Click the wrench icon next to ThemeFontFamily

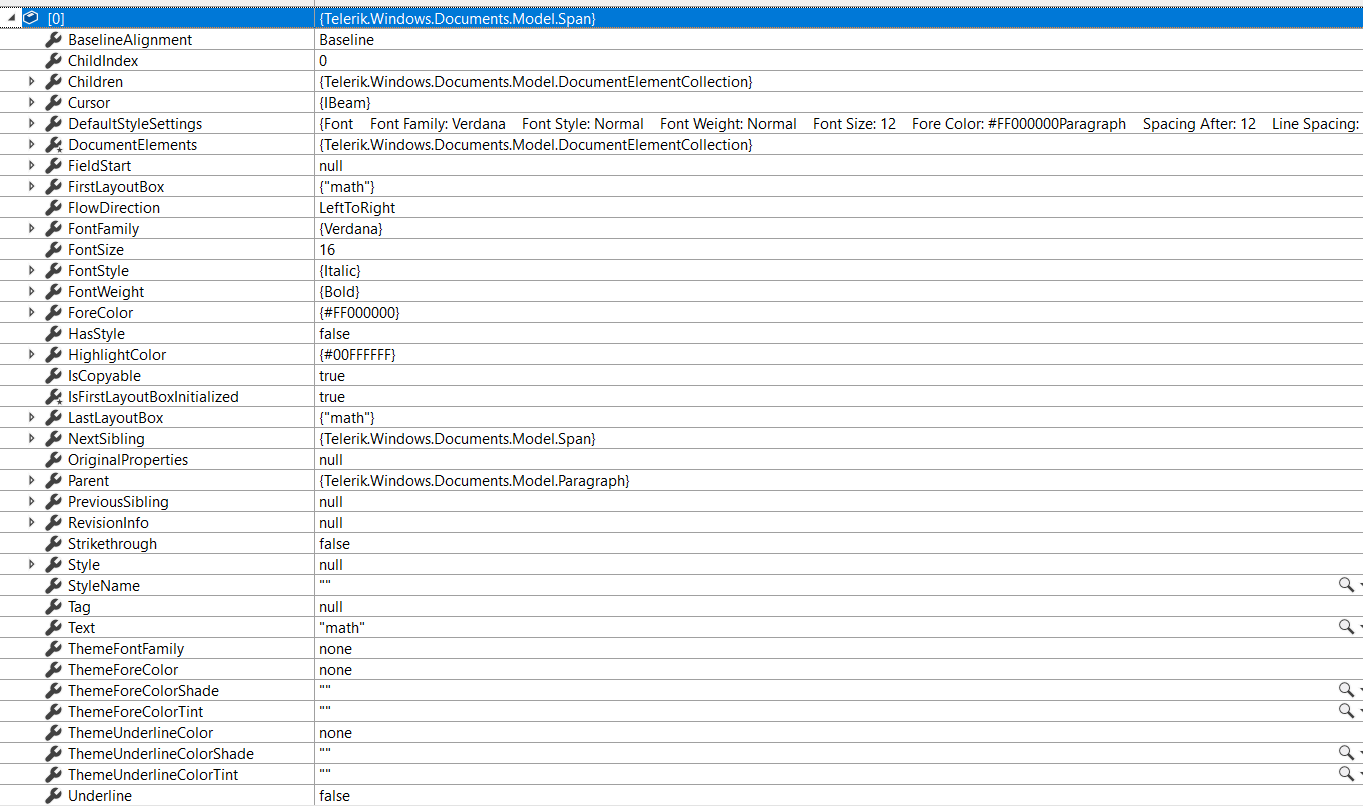54,649
